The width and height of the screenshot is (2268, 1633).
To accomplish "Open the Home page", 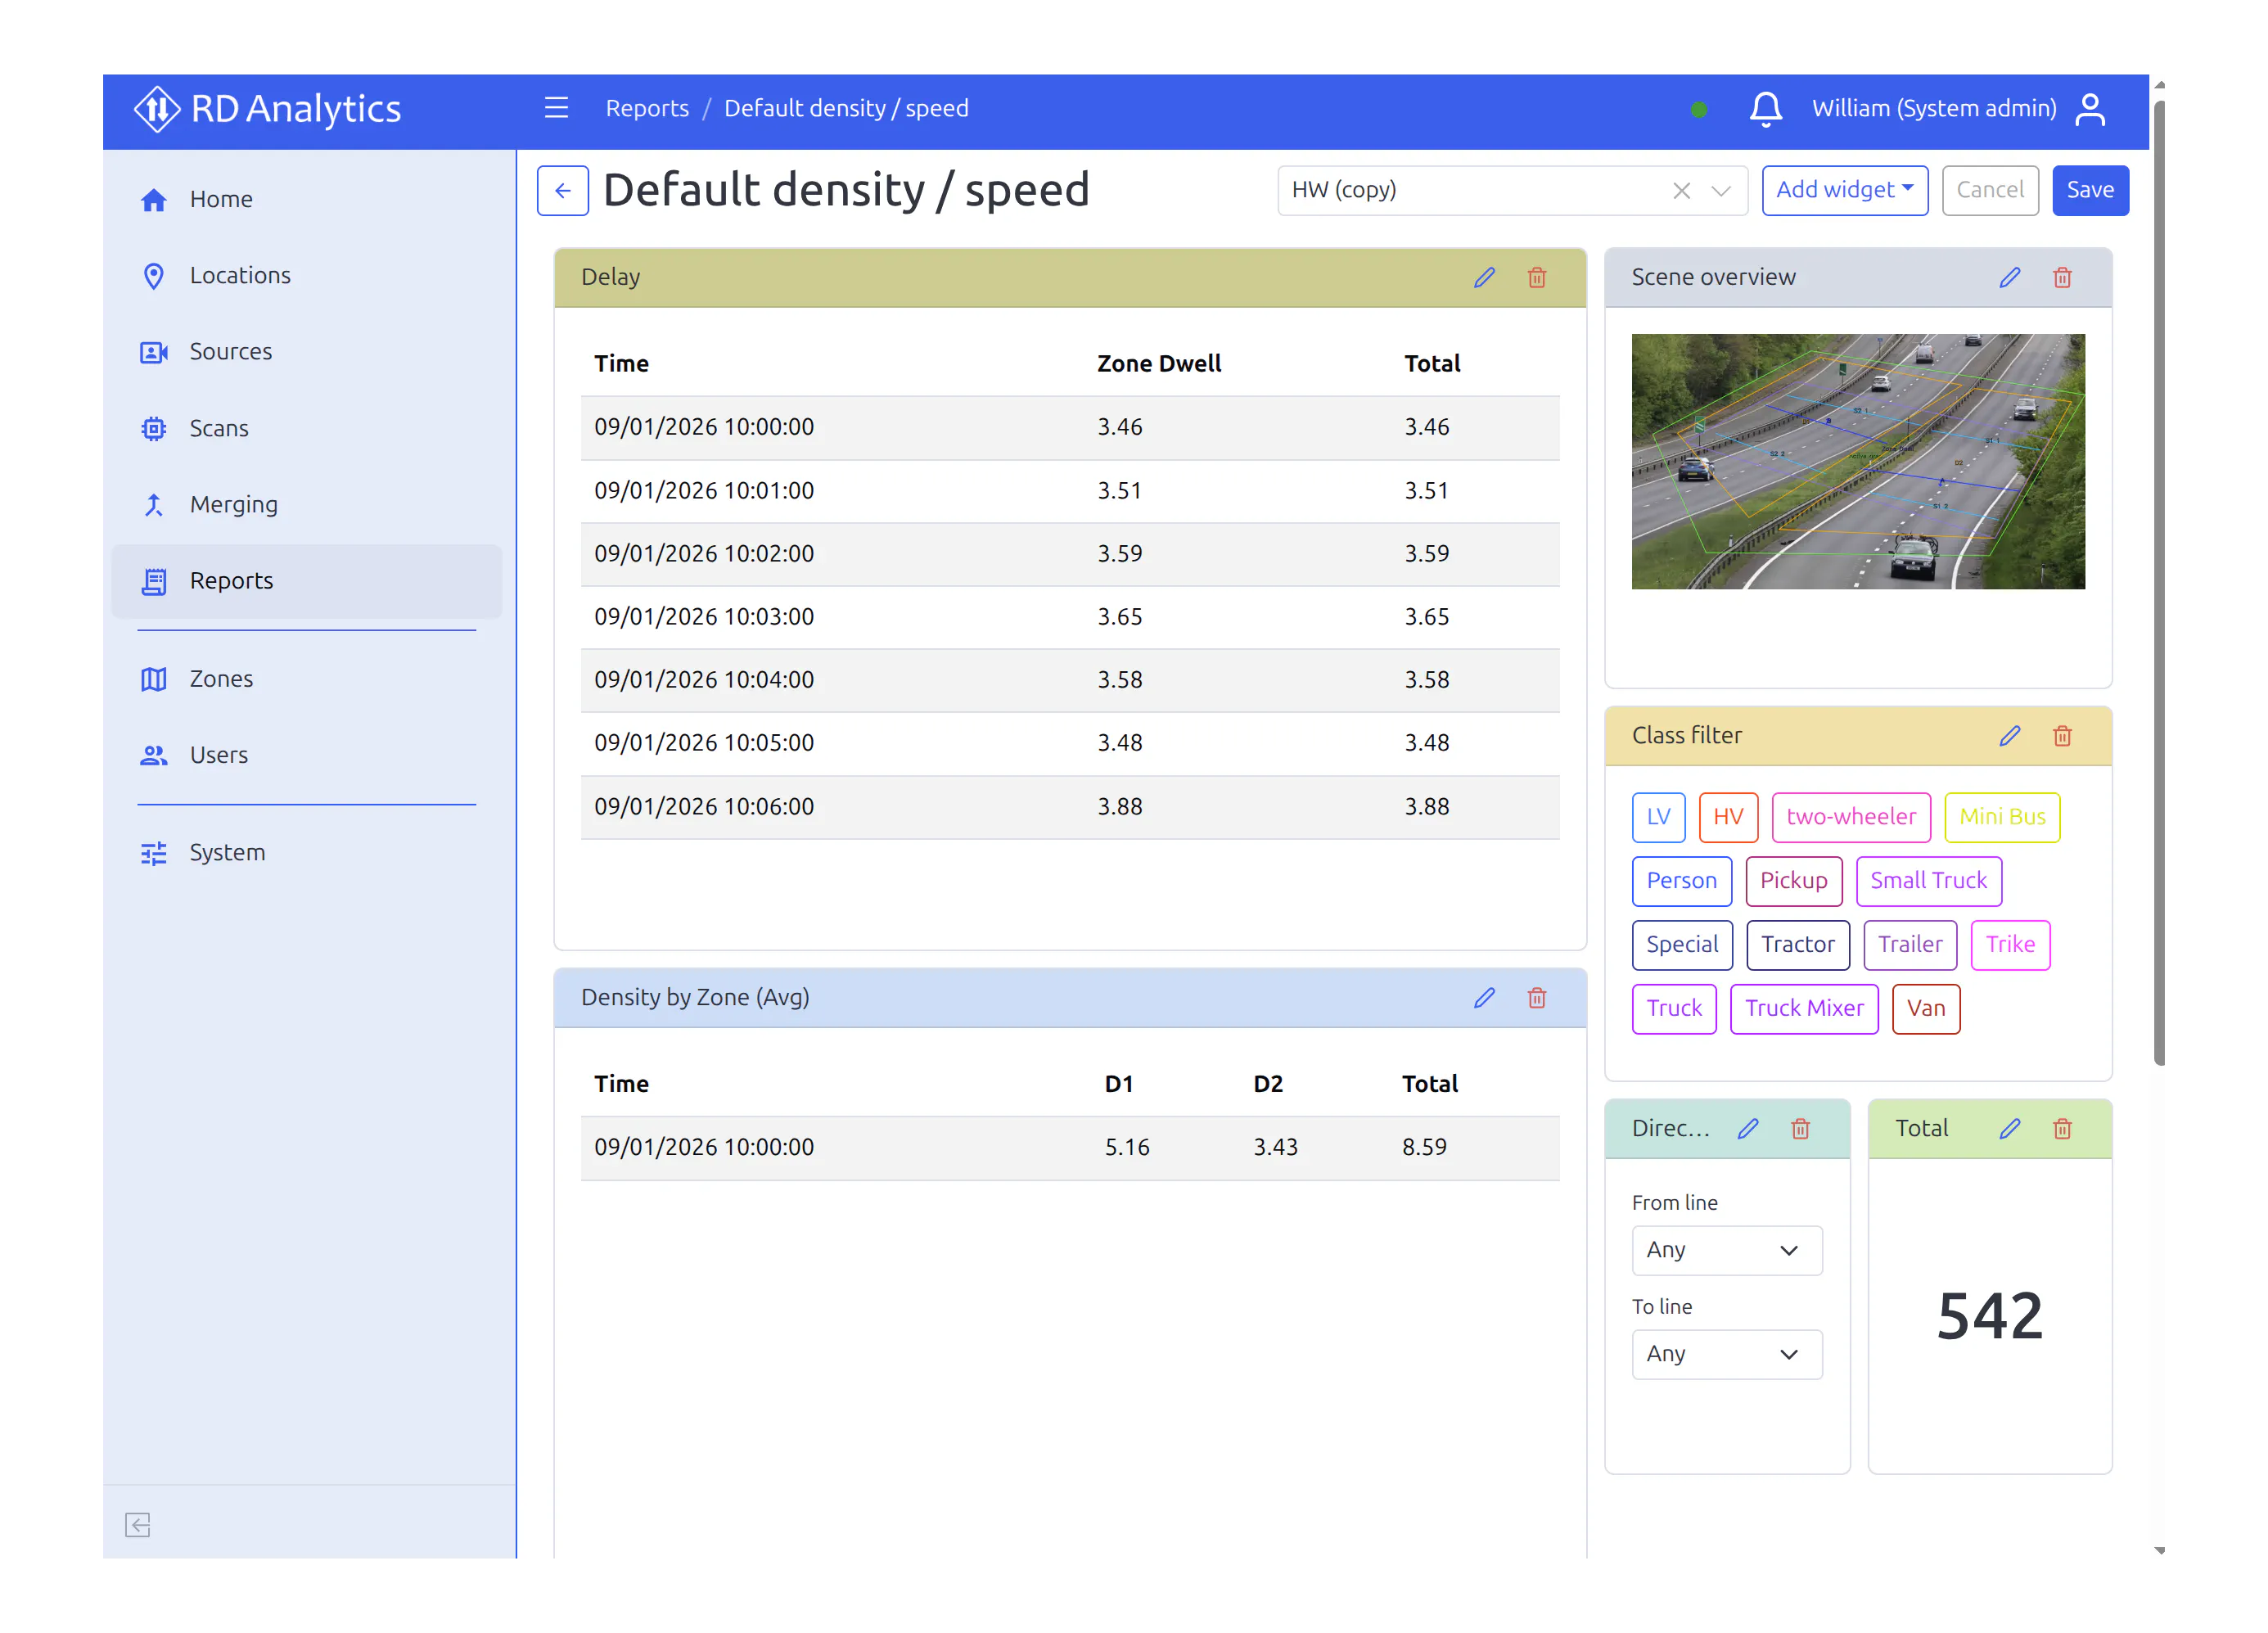I will click(307, 200).
